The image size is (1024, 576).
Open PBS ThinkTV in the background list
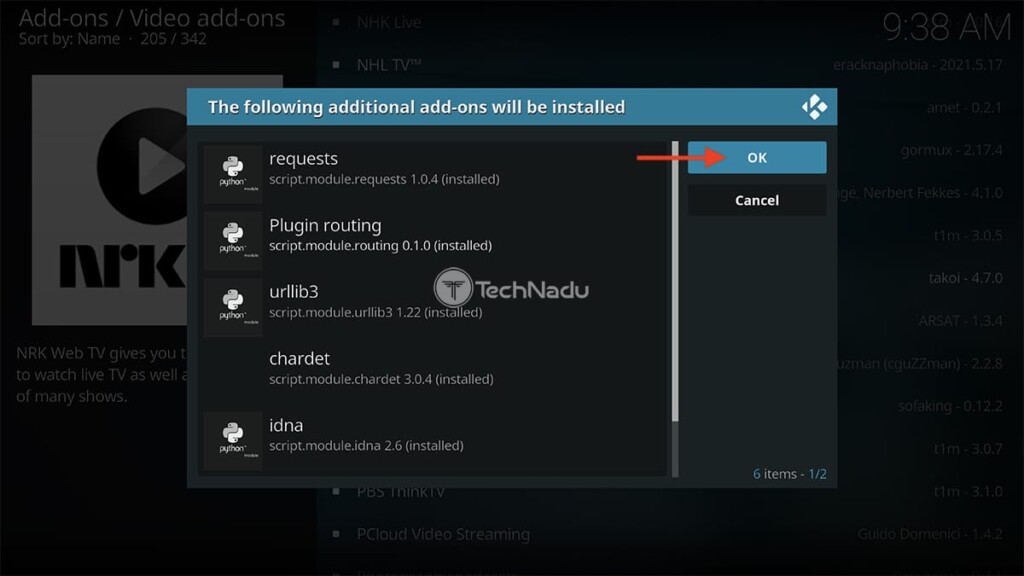[x=400, y=492]
